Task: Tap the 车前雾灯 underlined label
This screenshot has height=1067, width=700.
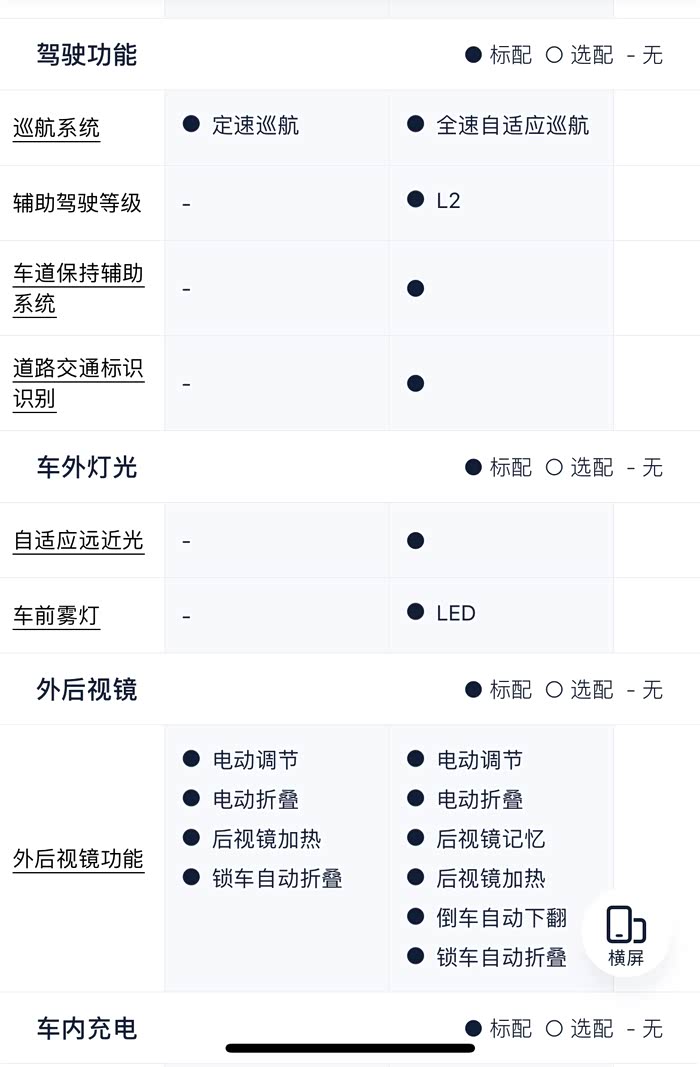Action: click(56, 616)
